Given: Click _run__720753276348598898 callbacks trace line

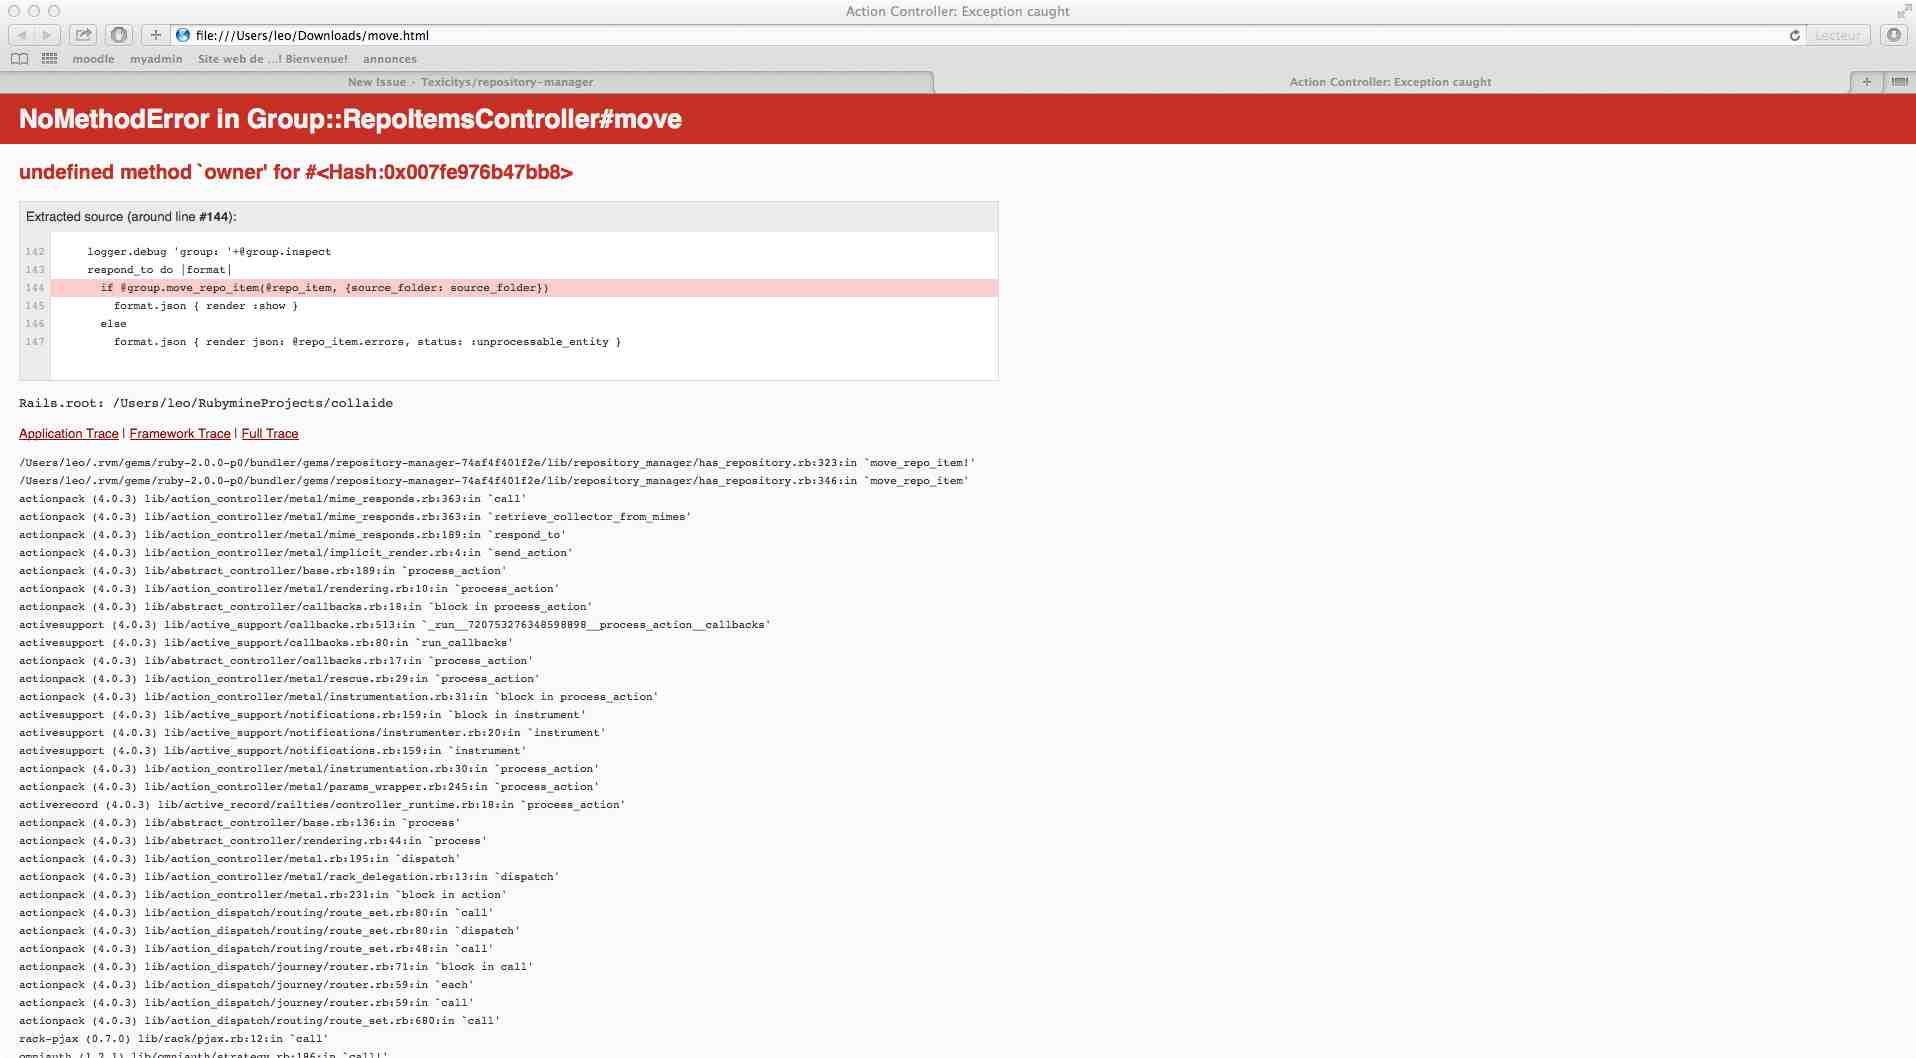Looking at the screenshot, I should pyautogui.click(x=395, y=625).
